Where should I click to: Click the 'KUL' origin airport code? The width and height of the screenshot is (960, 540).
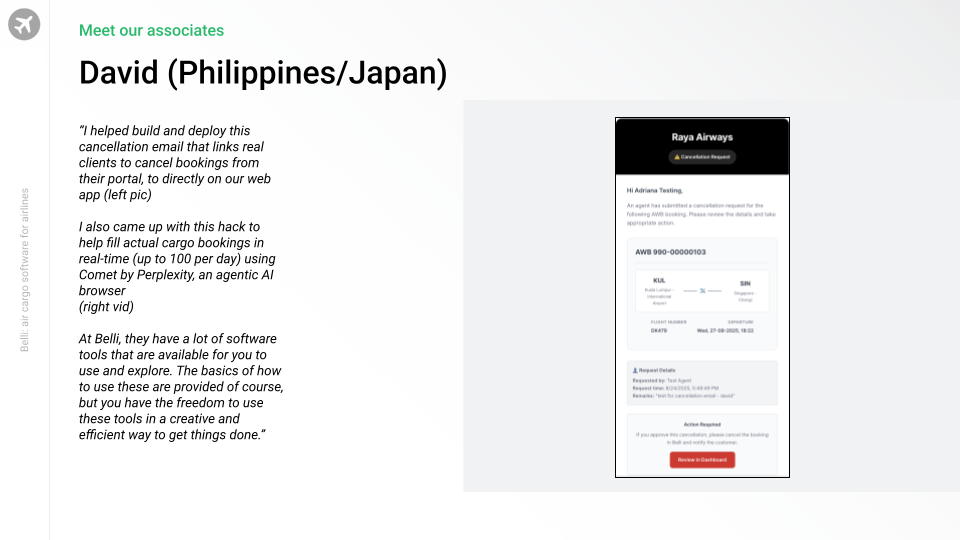point(659,280)
